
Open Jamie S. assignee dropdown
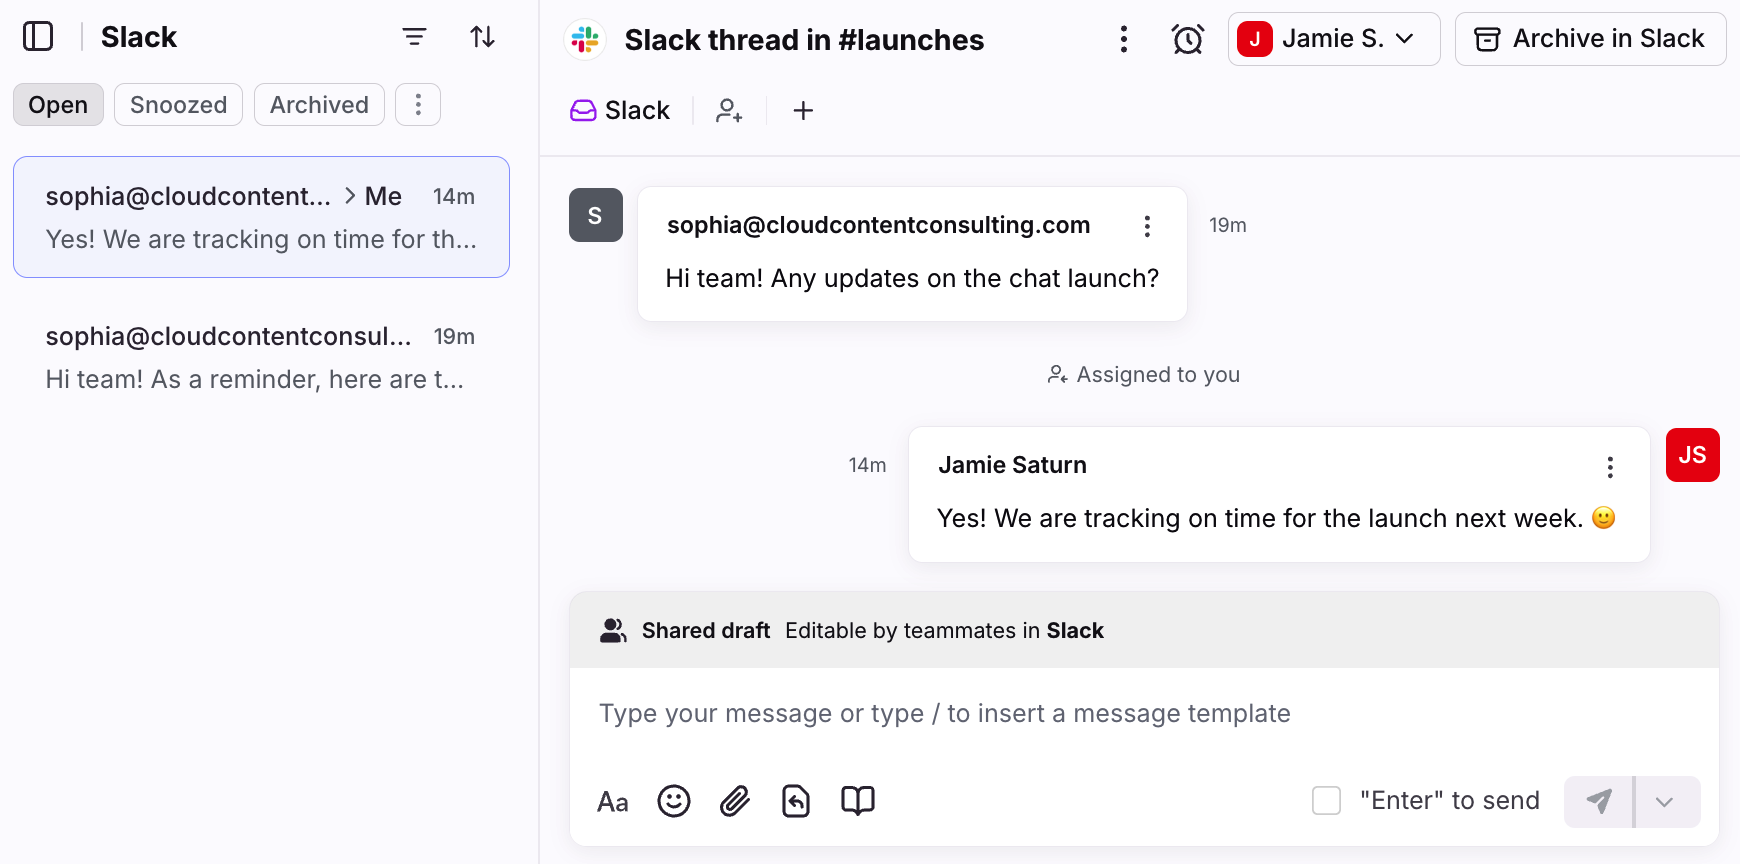point(1333,39)
